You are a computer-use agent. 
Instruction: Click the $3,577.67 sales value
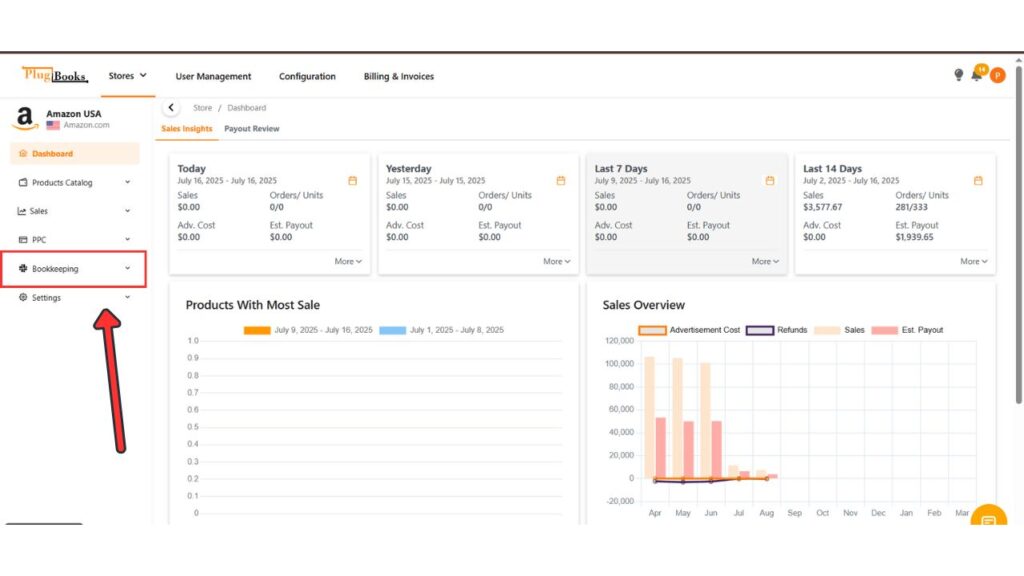tap(822, 207)
